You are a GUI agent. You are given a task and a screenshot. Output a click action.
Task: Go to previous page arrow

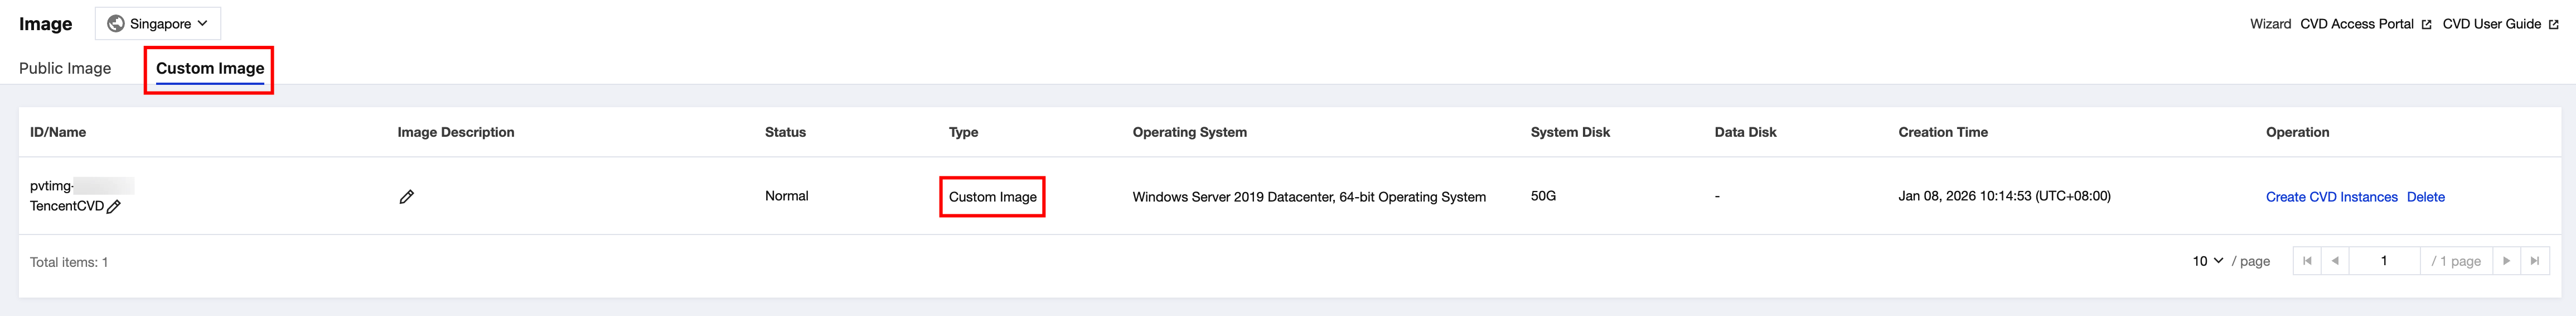[2335, 261]
